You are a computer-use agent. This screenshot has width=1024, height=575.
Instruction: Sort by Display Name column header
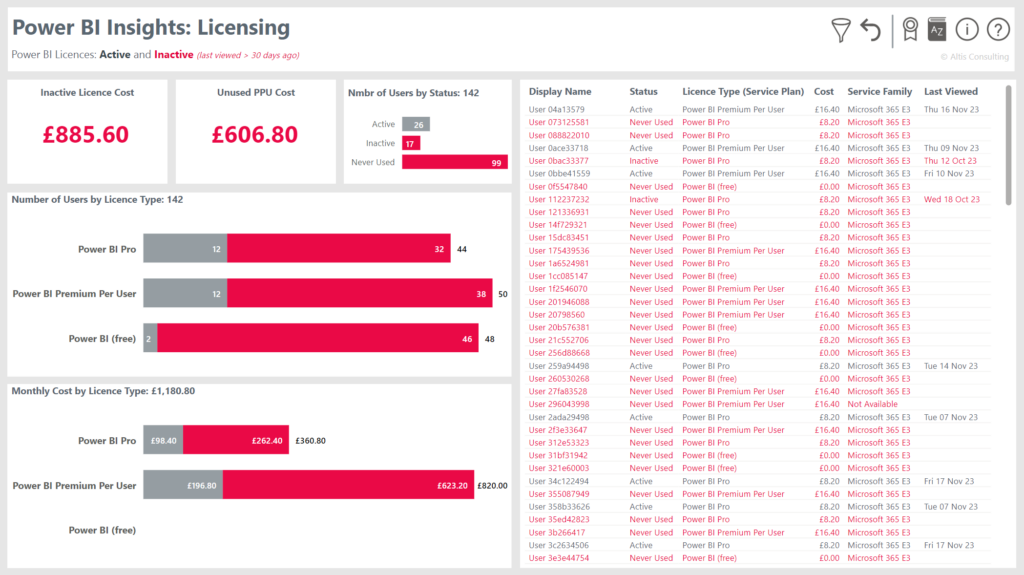(560, 91)
